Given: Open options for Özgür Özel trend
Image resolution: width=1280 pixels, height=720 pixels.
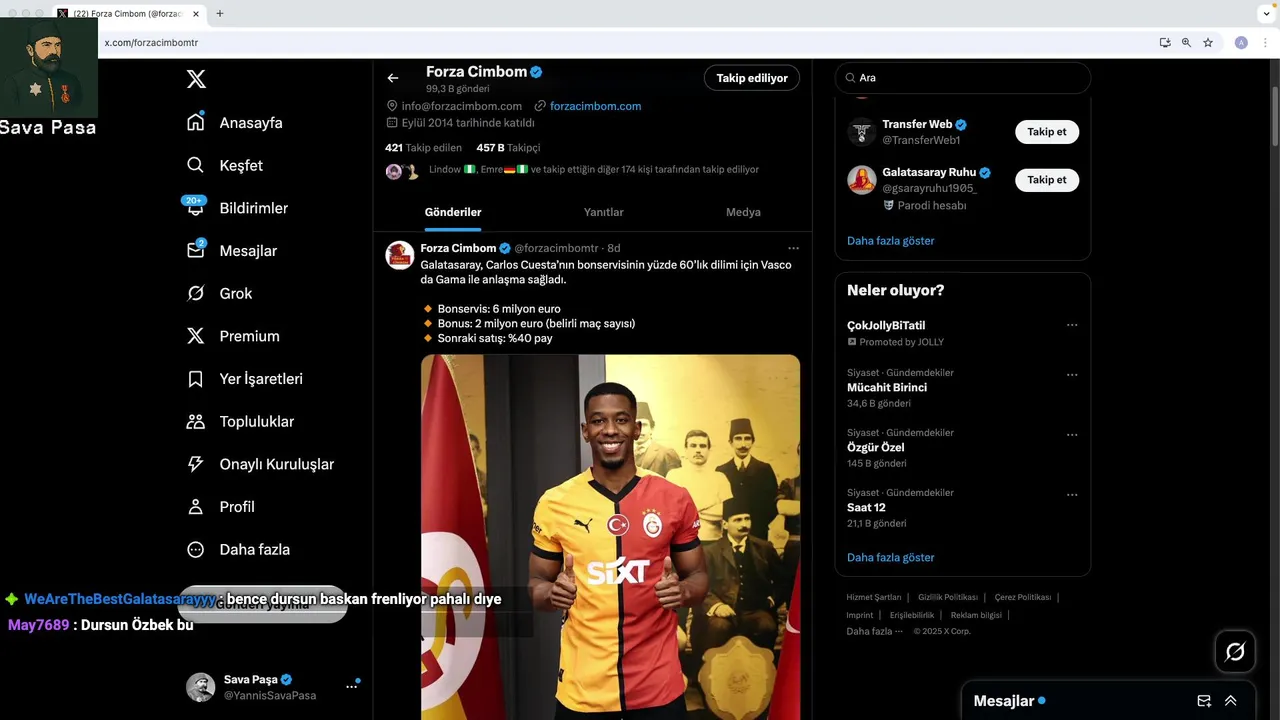Looking at the screenshot, I should pyautogui.click(x=1072, y=435).
